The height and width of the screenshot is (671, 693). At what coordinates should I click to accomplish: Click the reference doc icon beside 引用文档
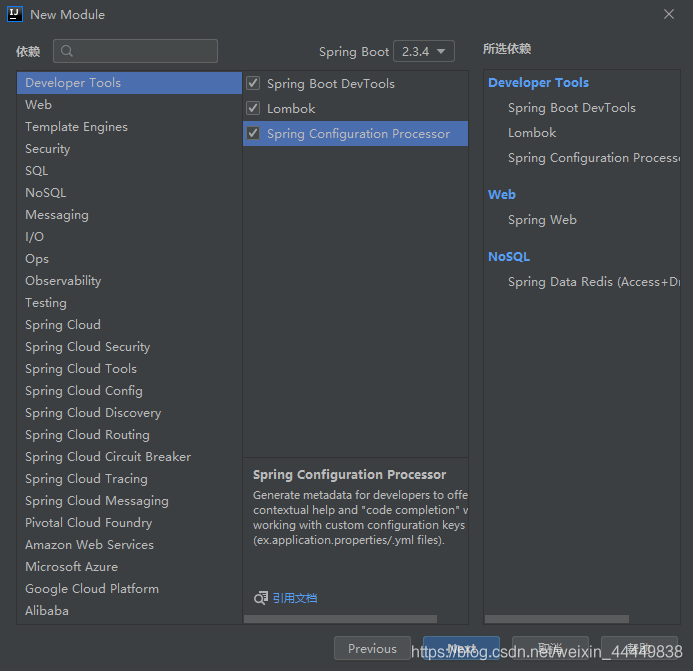261,598
